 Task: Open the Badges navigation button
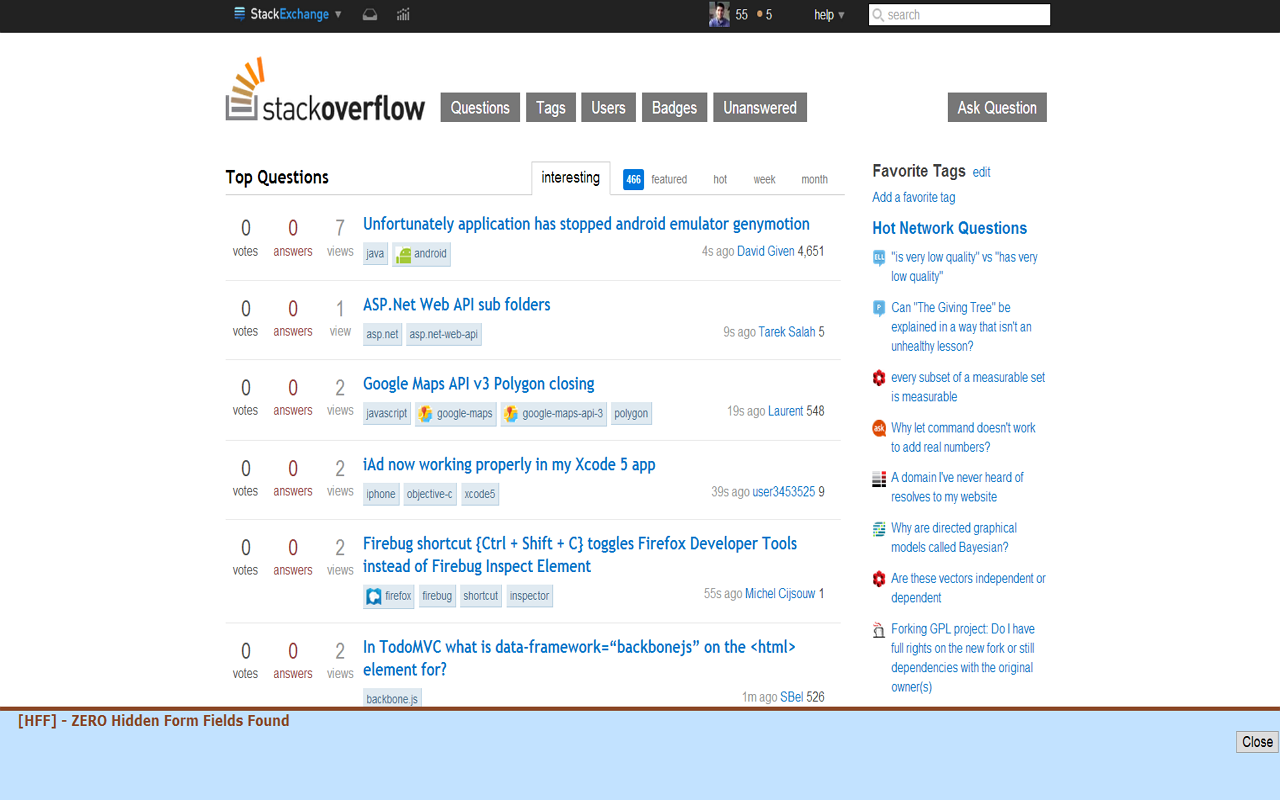pos(675,108)
